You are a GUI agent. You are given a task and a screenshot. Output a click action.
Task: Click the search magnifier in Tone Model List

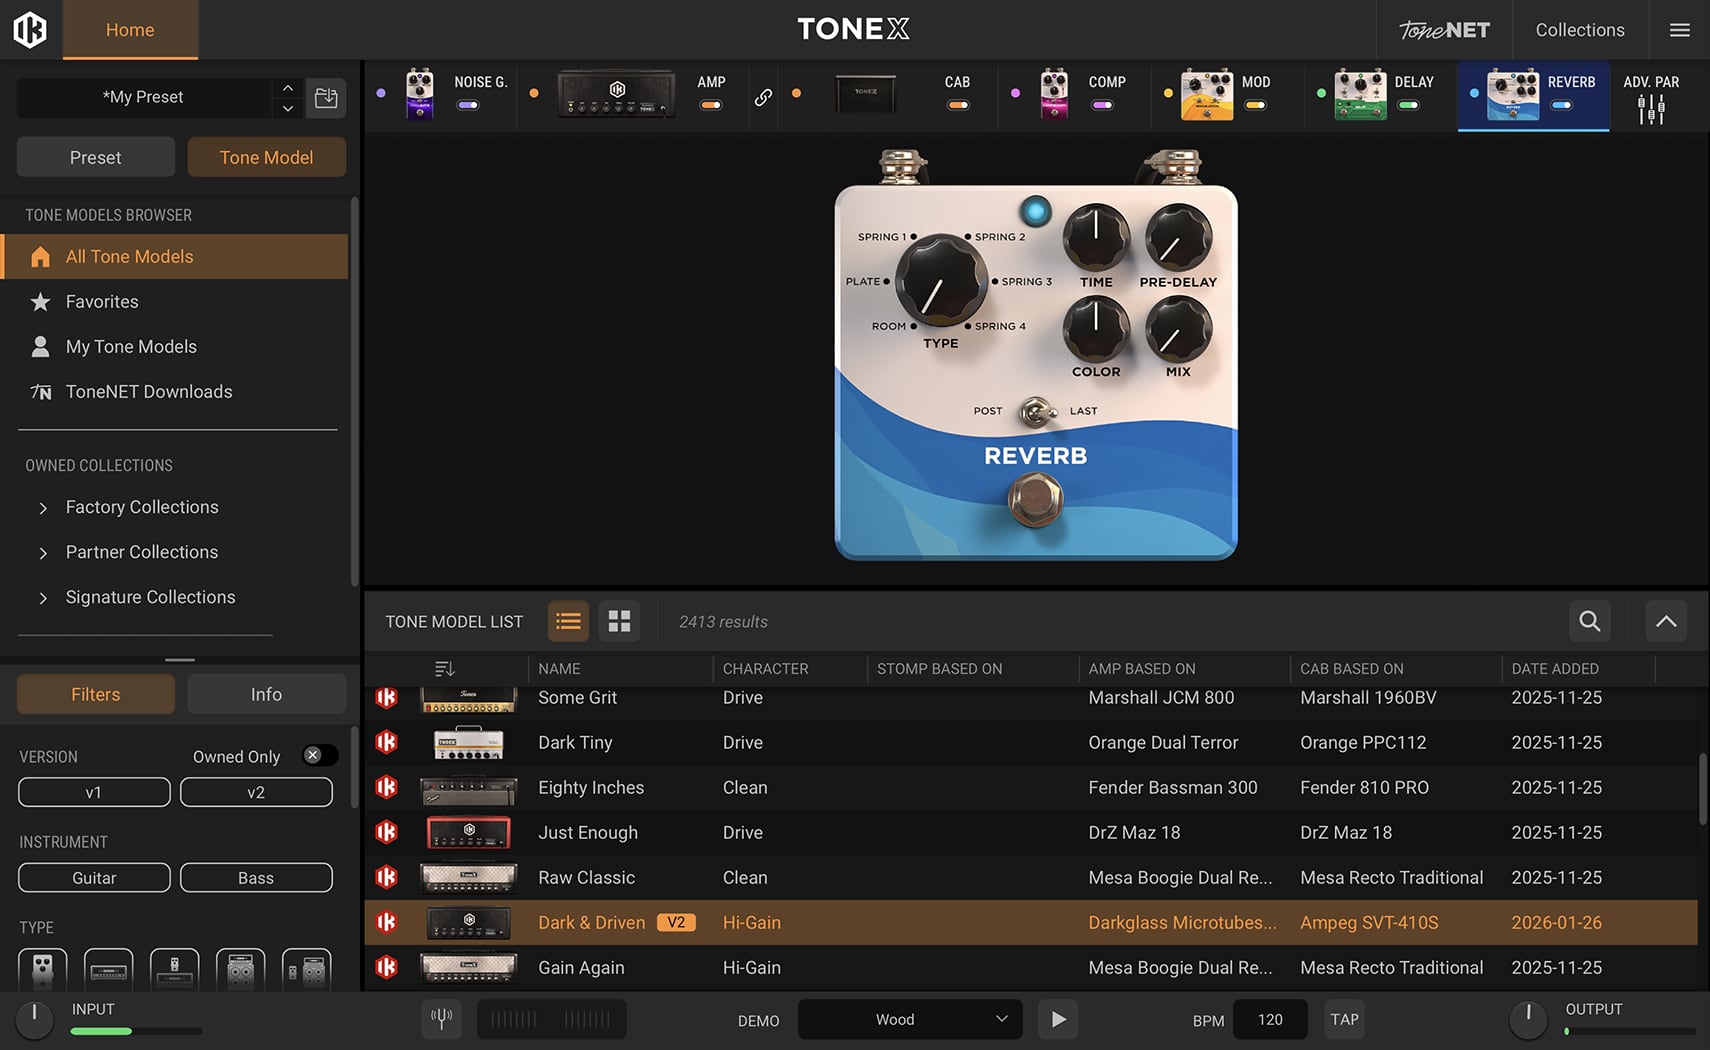tap(1589, 621)
